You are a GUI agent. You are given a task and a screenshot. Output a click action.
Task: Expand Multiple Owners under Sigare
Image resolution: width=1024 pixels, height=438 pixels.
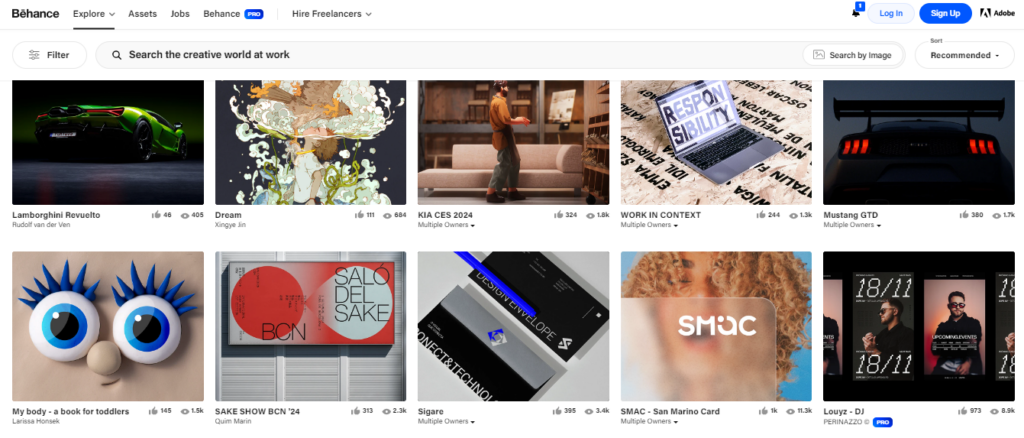447,422
